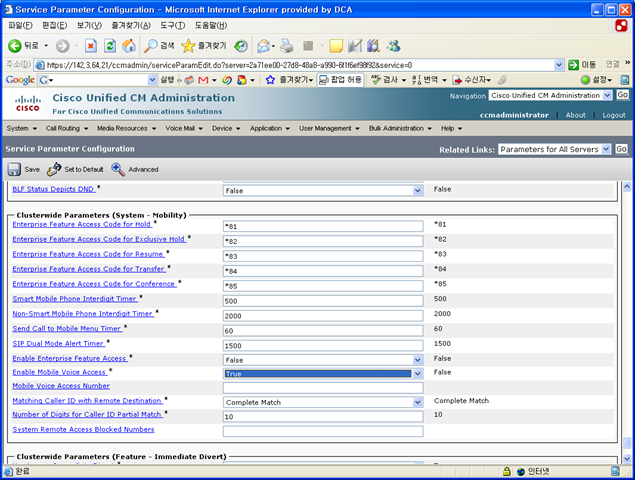The image size is (635, 480).
Task: Click the Stop loading icon
Action: tap(91, 46)
